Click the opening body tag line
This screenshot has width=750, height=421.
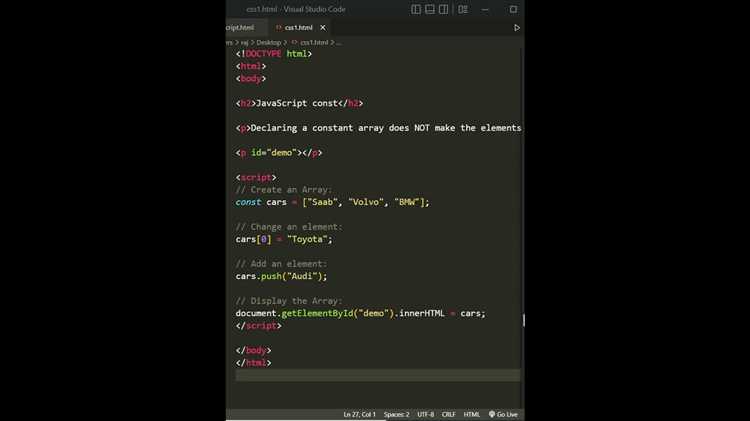(x=251, y=78)
